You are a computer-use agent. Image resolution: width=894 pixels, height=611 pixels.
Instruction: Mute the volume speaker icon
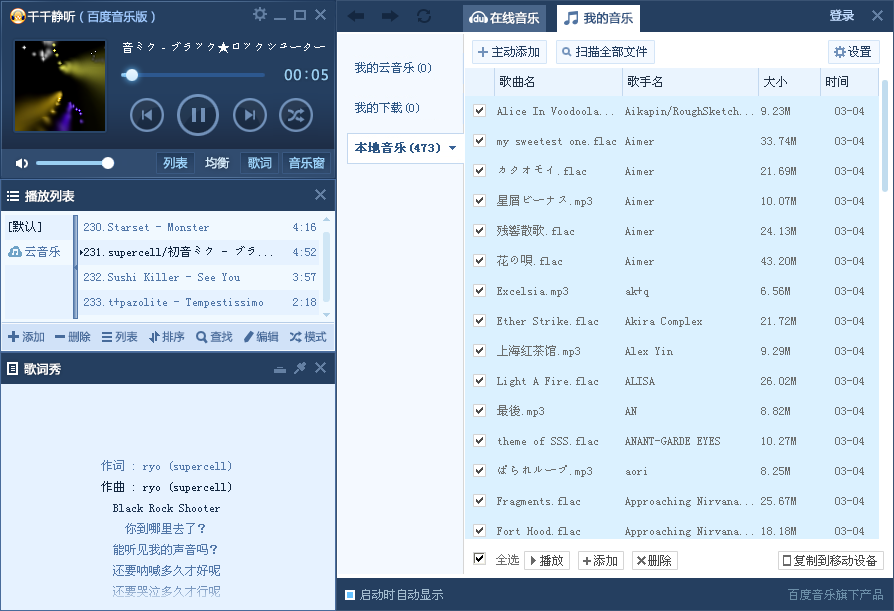(22, 163)
